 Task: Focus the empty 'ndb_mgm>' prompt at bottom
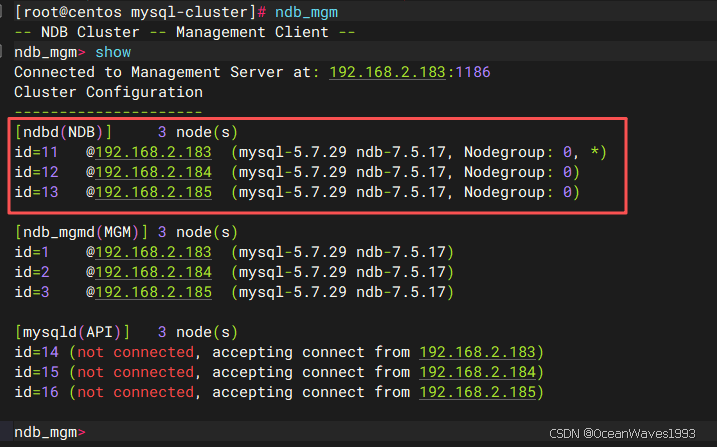pyautogui.click(x=49, y=432)
